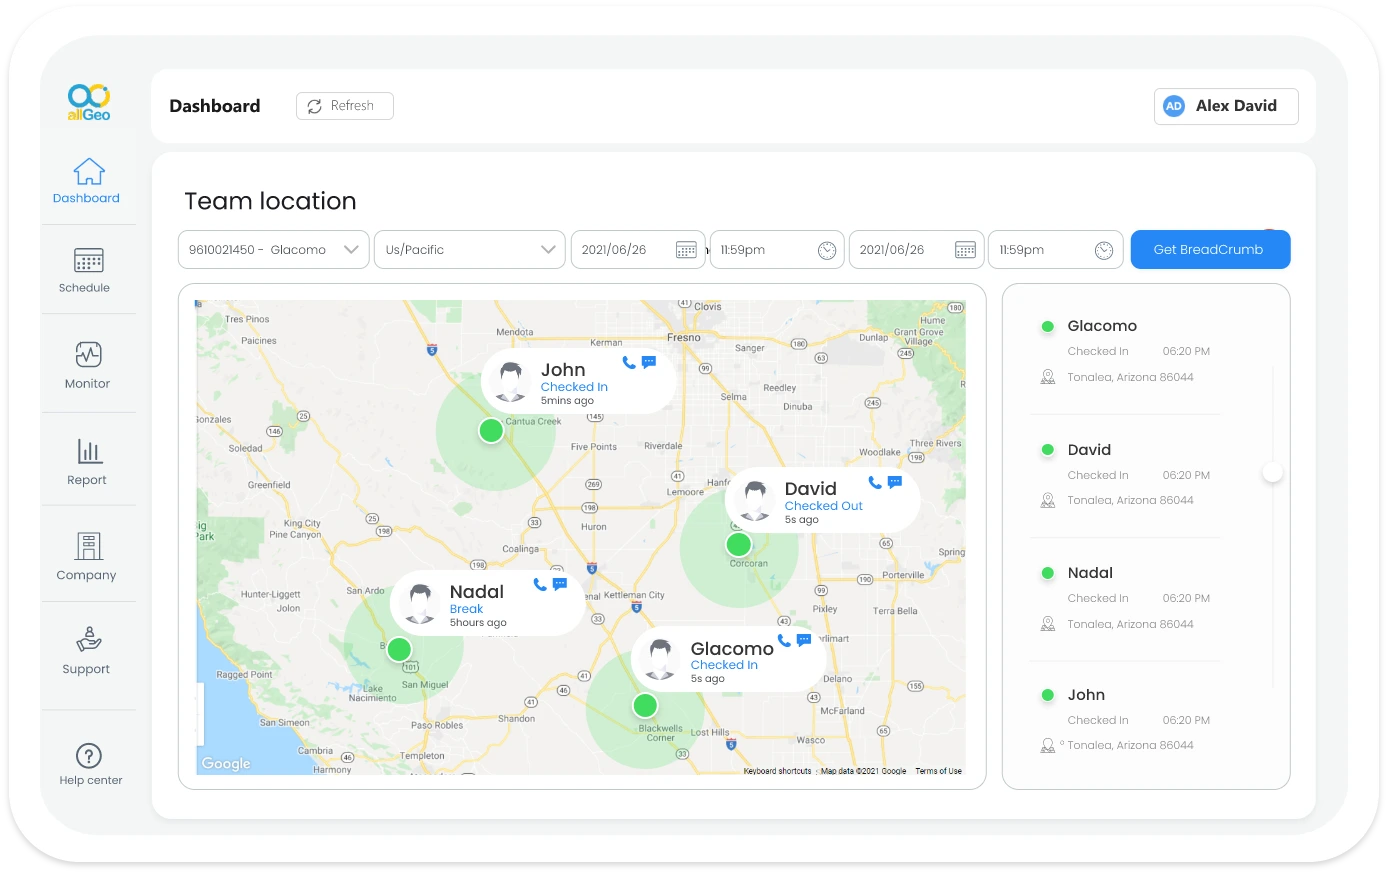
Task: Open the Help center
Action: [x=89, y=765]
